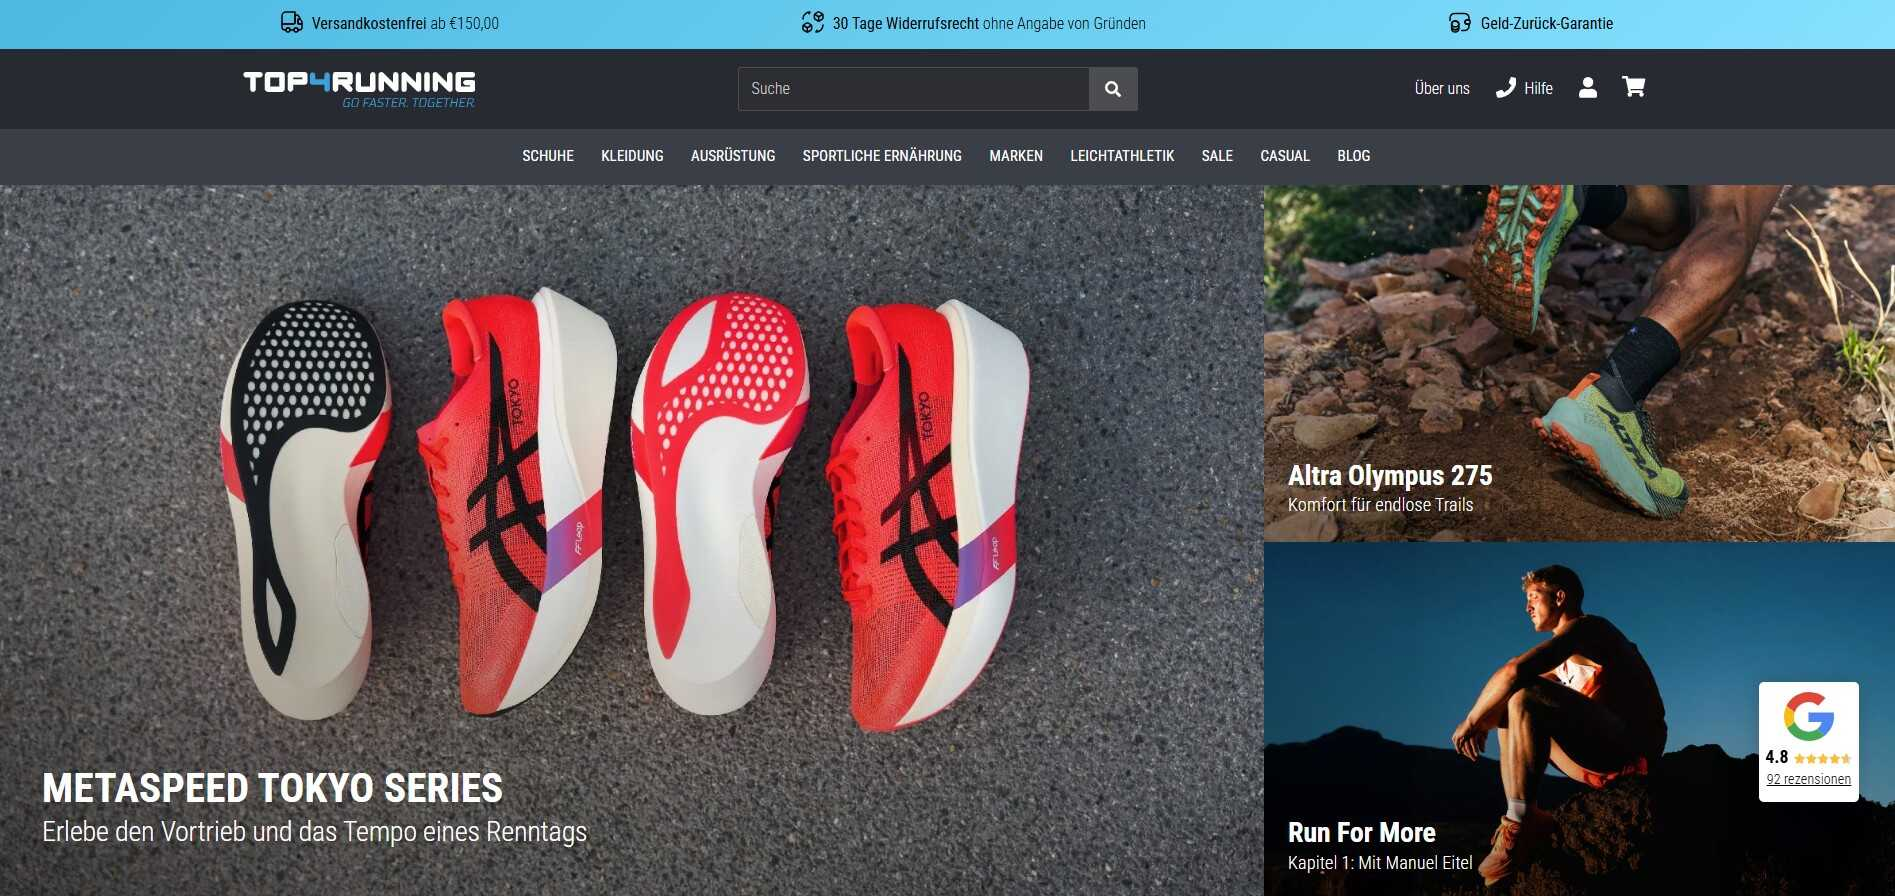Click the Top4Running logo
1895x896 pixels.
tap(359, 89)
